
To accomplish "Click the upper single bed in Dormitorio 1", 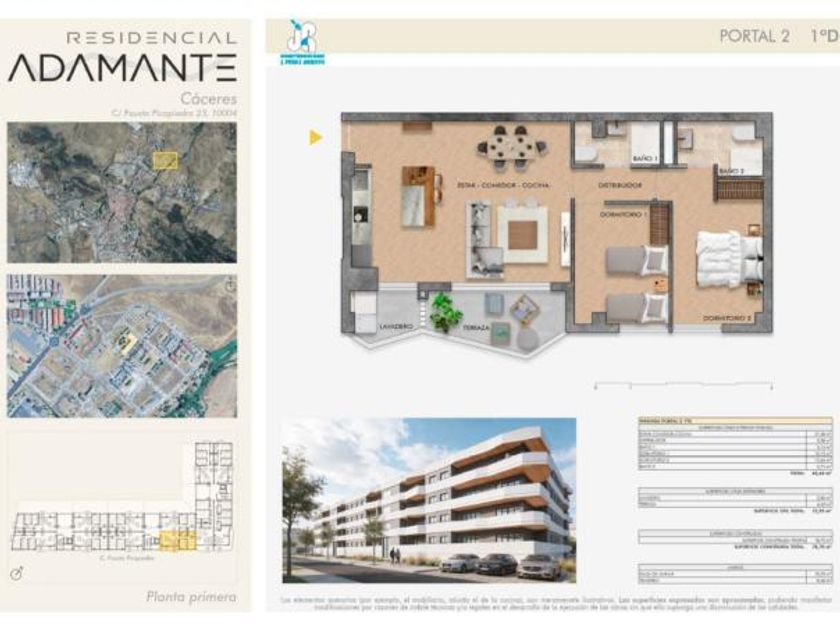I will tap(636, 260).
